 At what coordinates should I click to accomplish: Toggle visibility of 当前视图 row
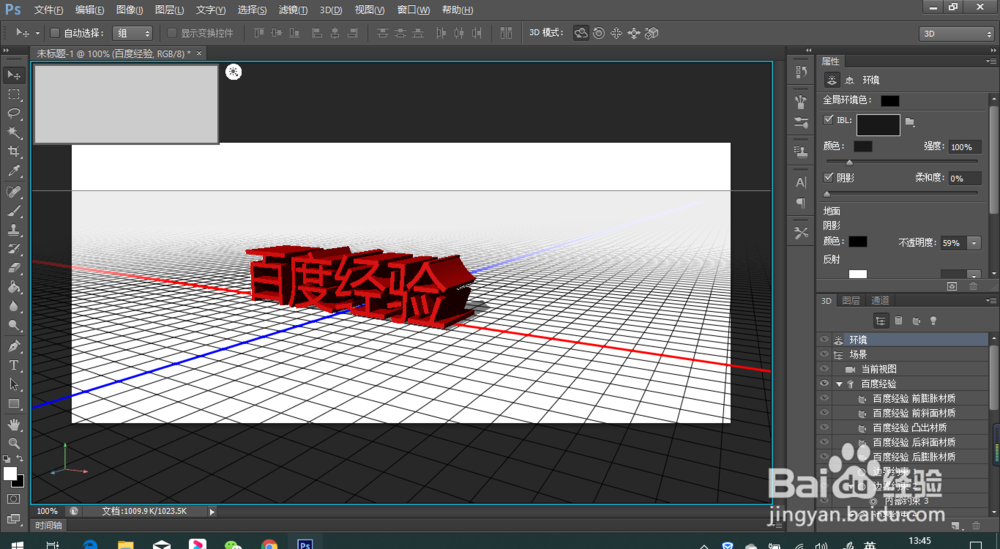[824, 369]
